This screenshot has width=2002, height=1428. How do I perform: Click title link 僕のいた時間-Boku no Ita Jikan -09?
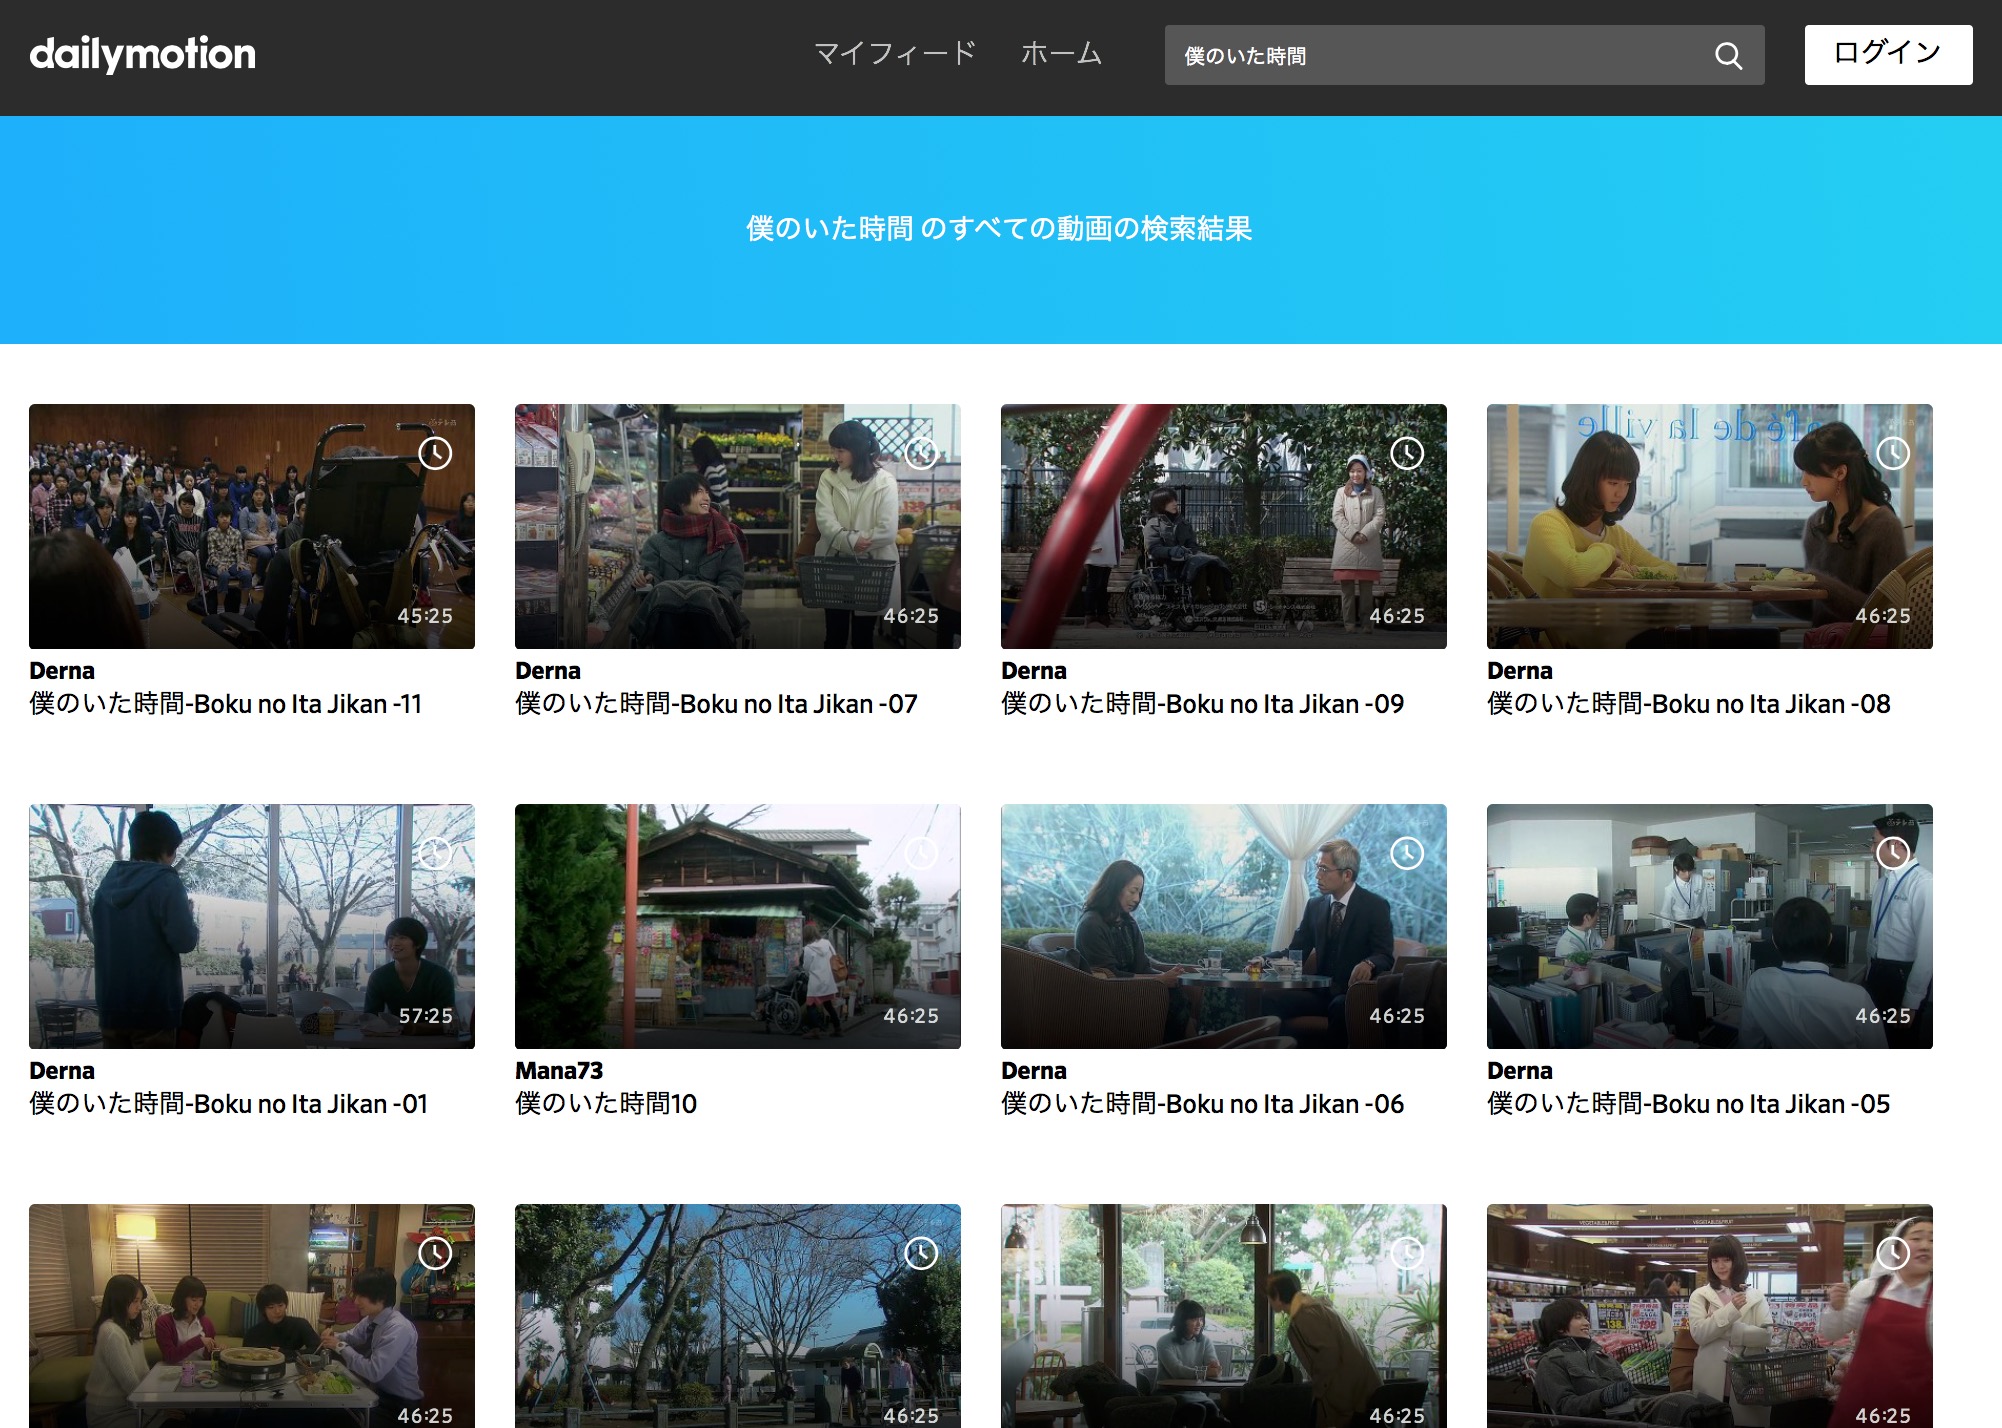pyautogui.click(x=1203, y=704)
